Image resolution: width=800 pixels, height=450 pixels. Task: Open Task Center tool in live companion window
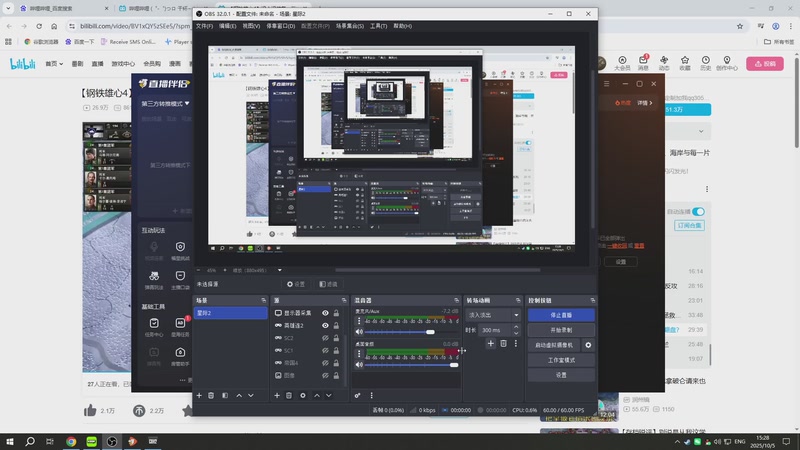pyautogui.click(x=154, y=327)
